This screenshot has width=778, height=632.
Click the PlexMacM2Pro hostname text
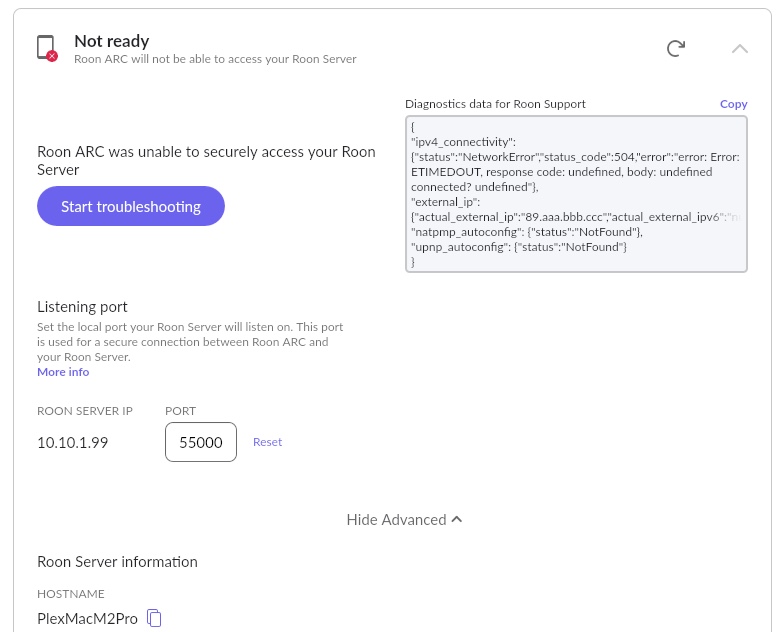[x=87, y=618]
